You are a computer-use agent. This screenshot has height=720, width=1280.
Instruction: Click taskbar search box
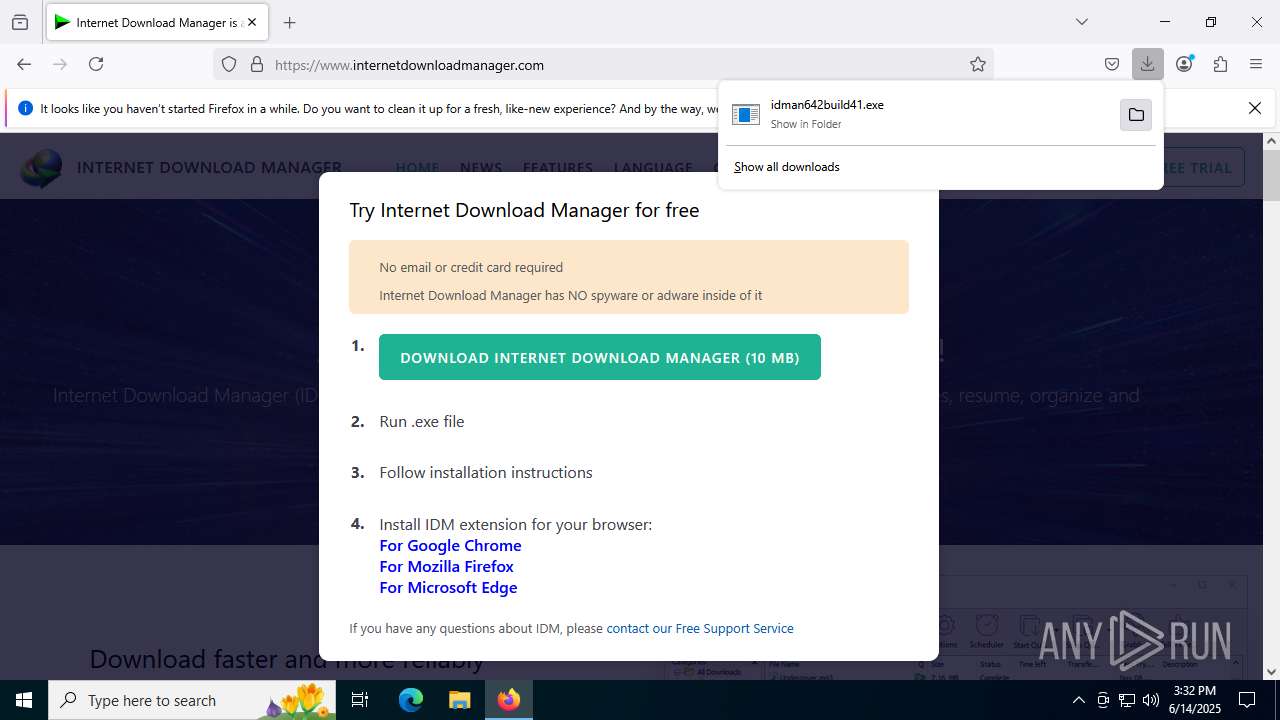[192, 700]
